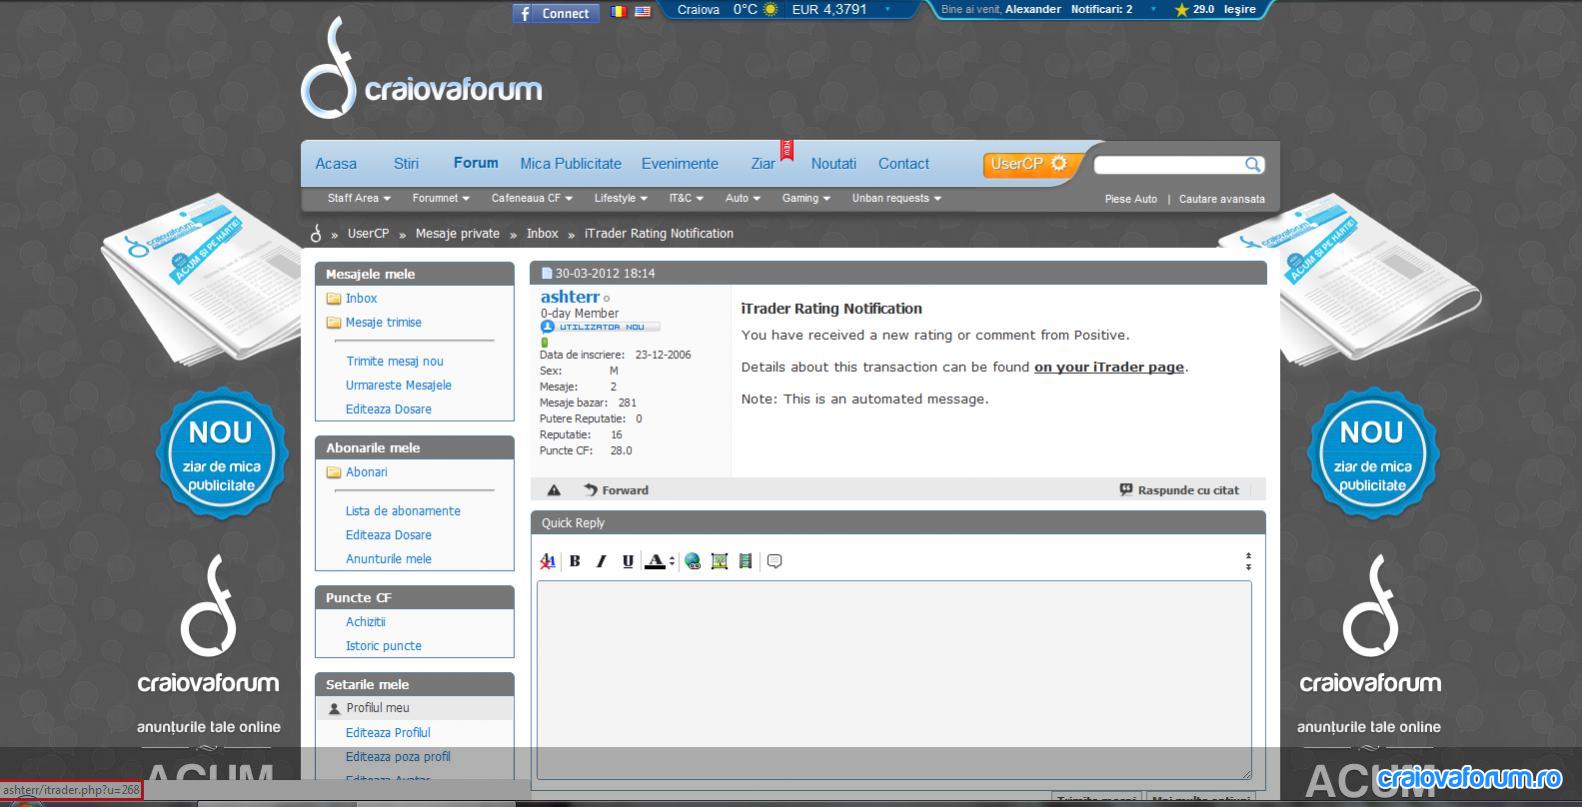Open the font color picker
This screenshot has height=807, width=1582.
pyautogui.click(x=659, y=561)
